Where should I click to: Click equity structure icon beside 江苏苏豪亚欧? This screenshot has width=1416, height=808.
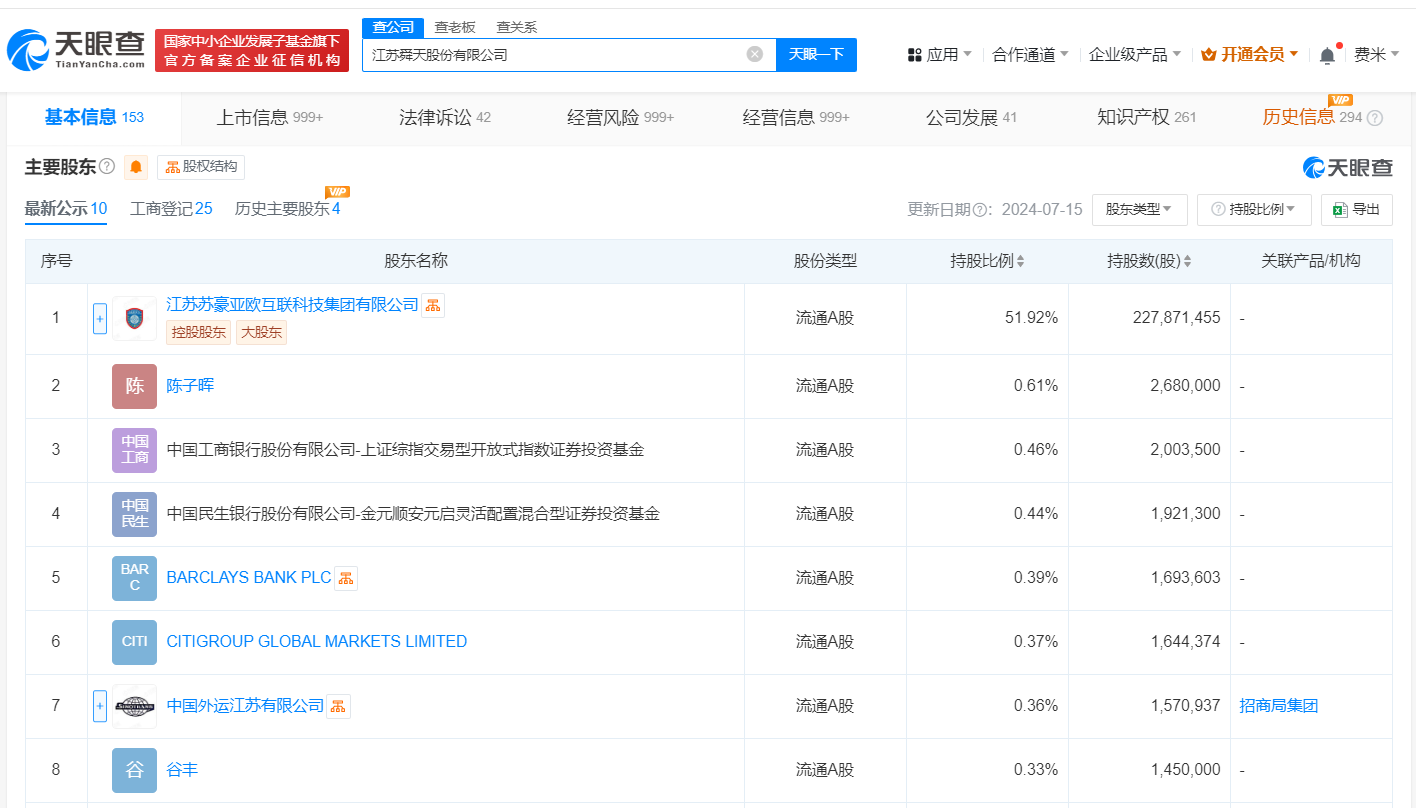(432, 305)
